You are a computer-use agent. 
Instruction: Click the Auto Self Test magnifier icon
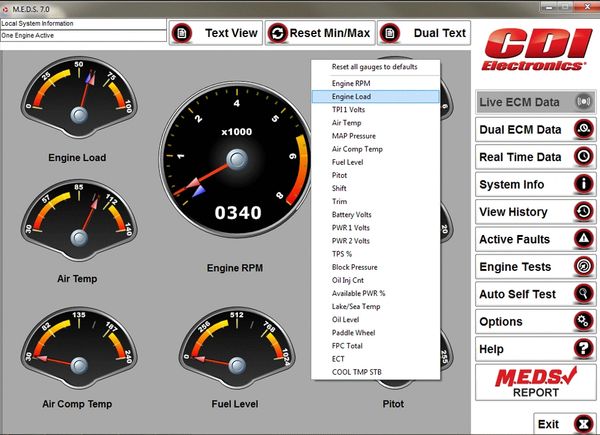click(x=584, y=294)
